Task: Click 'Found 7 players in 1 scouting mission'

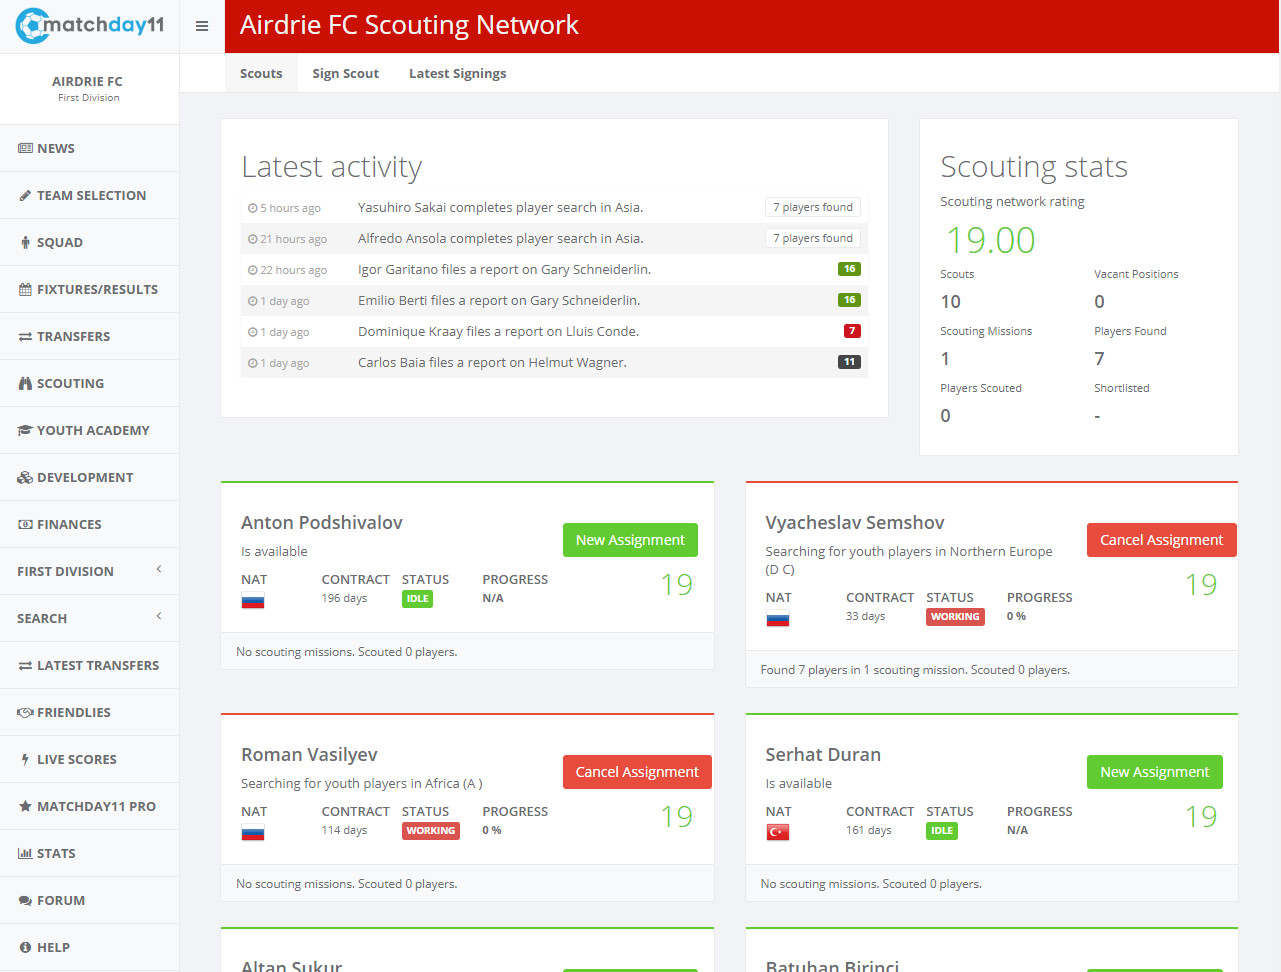Action: pos(864,670)
